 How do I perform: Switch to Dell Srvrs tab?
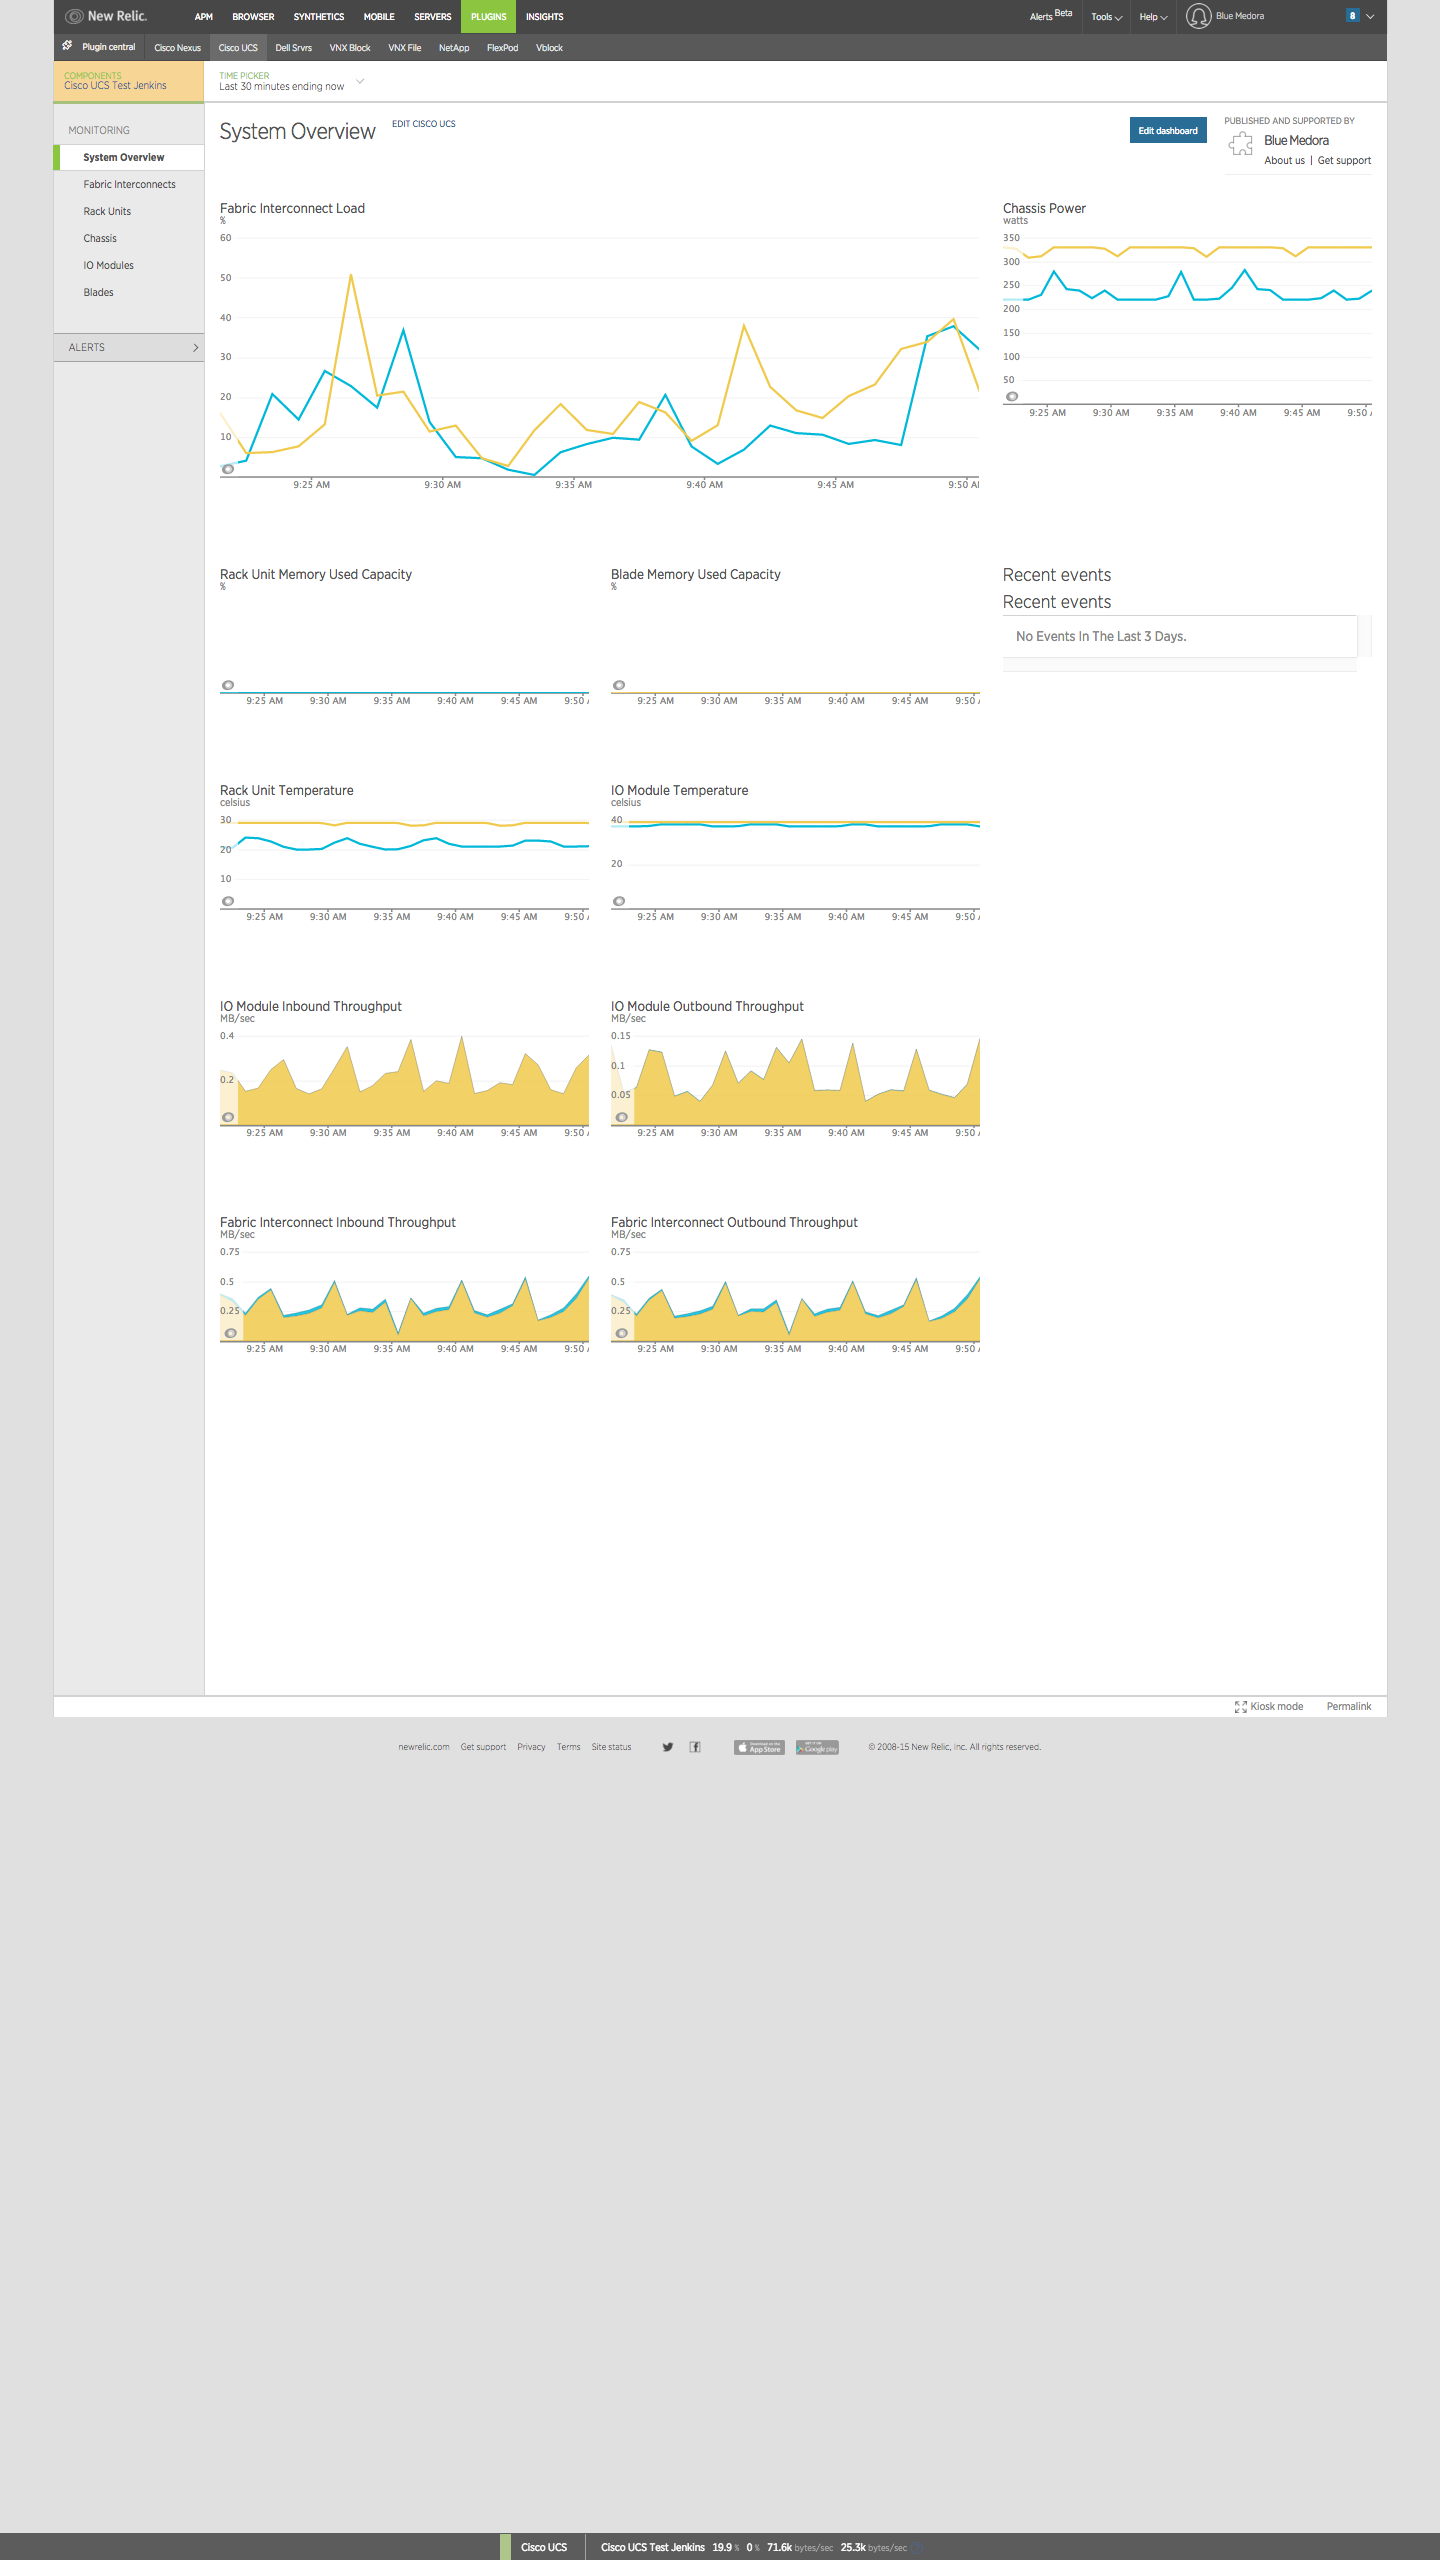tap(294, 48)
